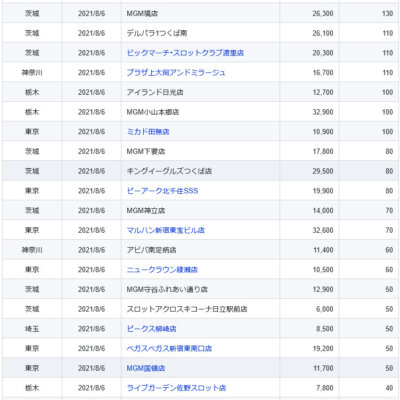This screenshot has width=400, height=400.
Task: Select the value 10,500 cell
Action: [309, 269]
